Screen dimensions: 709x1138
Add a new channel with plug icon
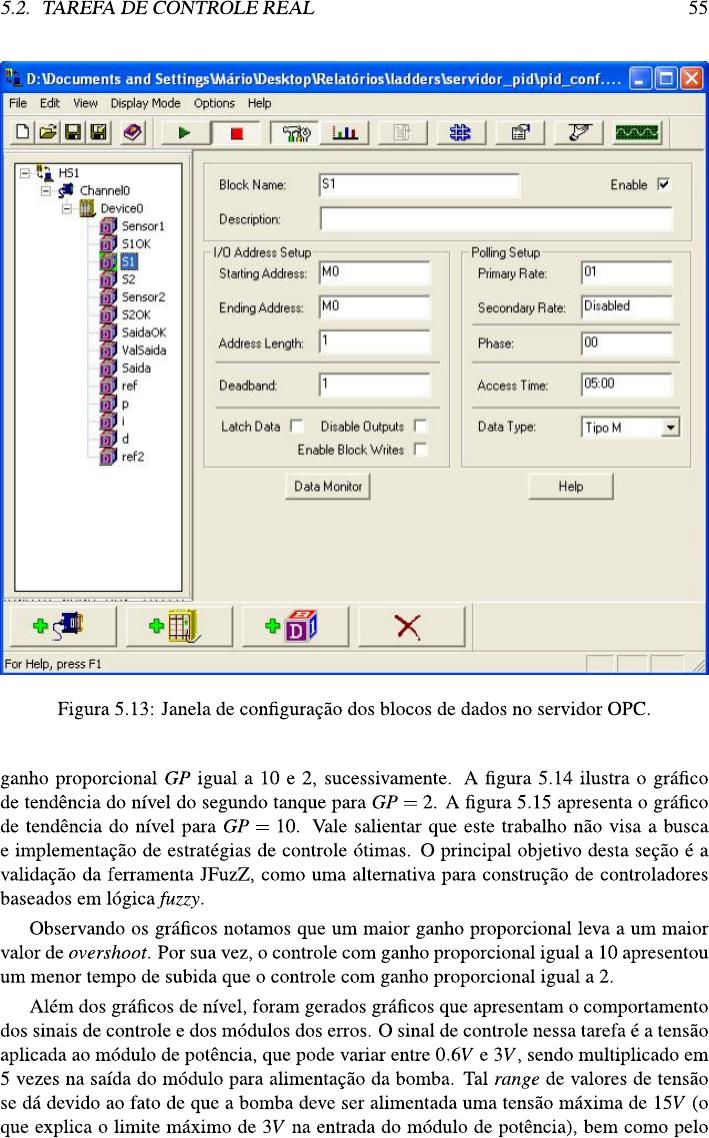pos(61,625)
